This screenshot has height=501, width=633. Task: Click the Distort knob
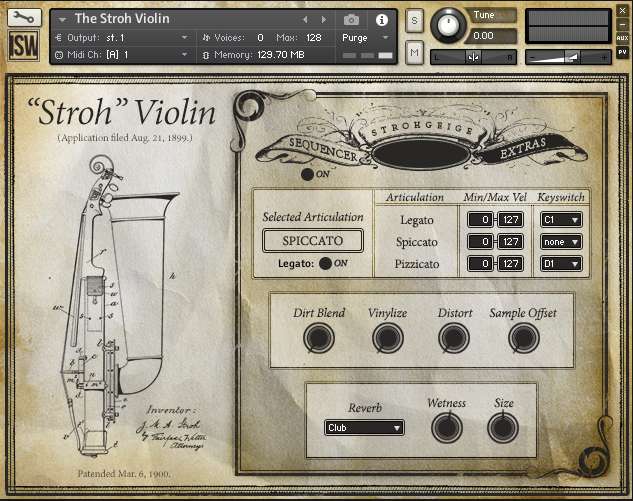(x=454, y=337)
